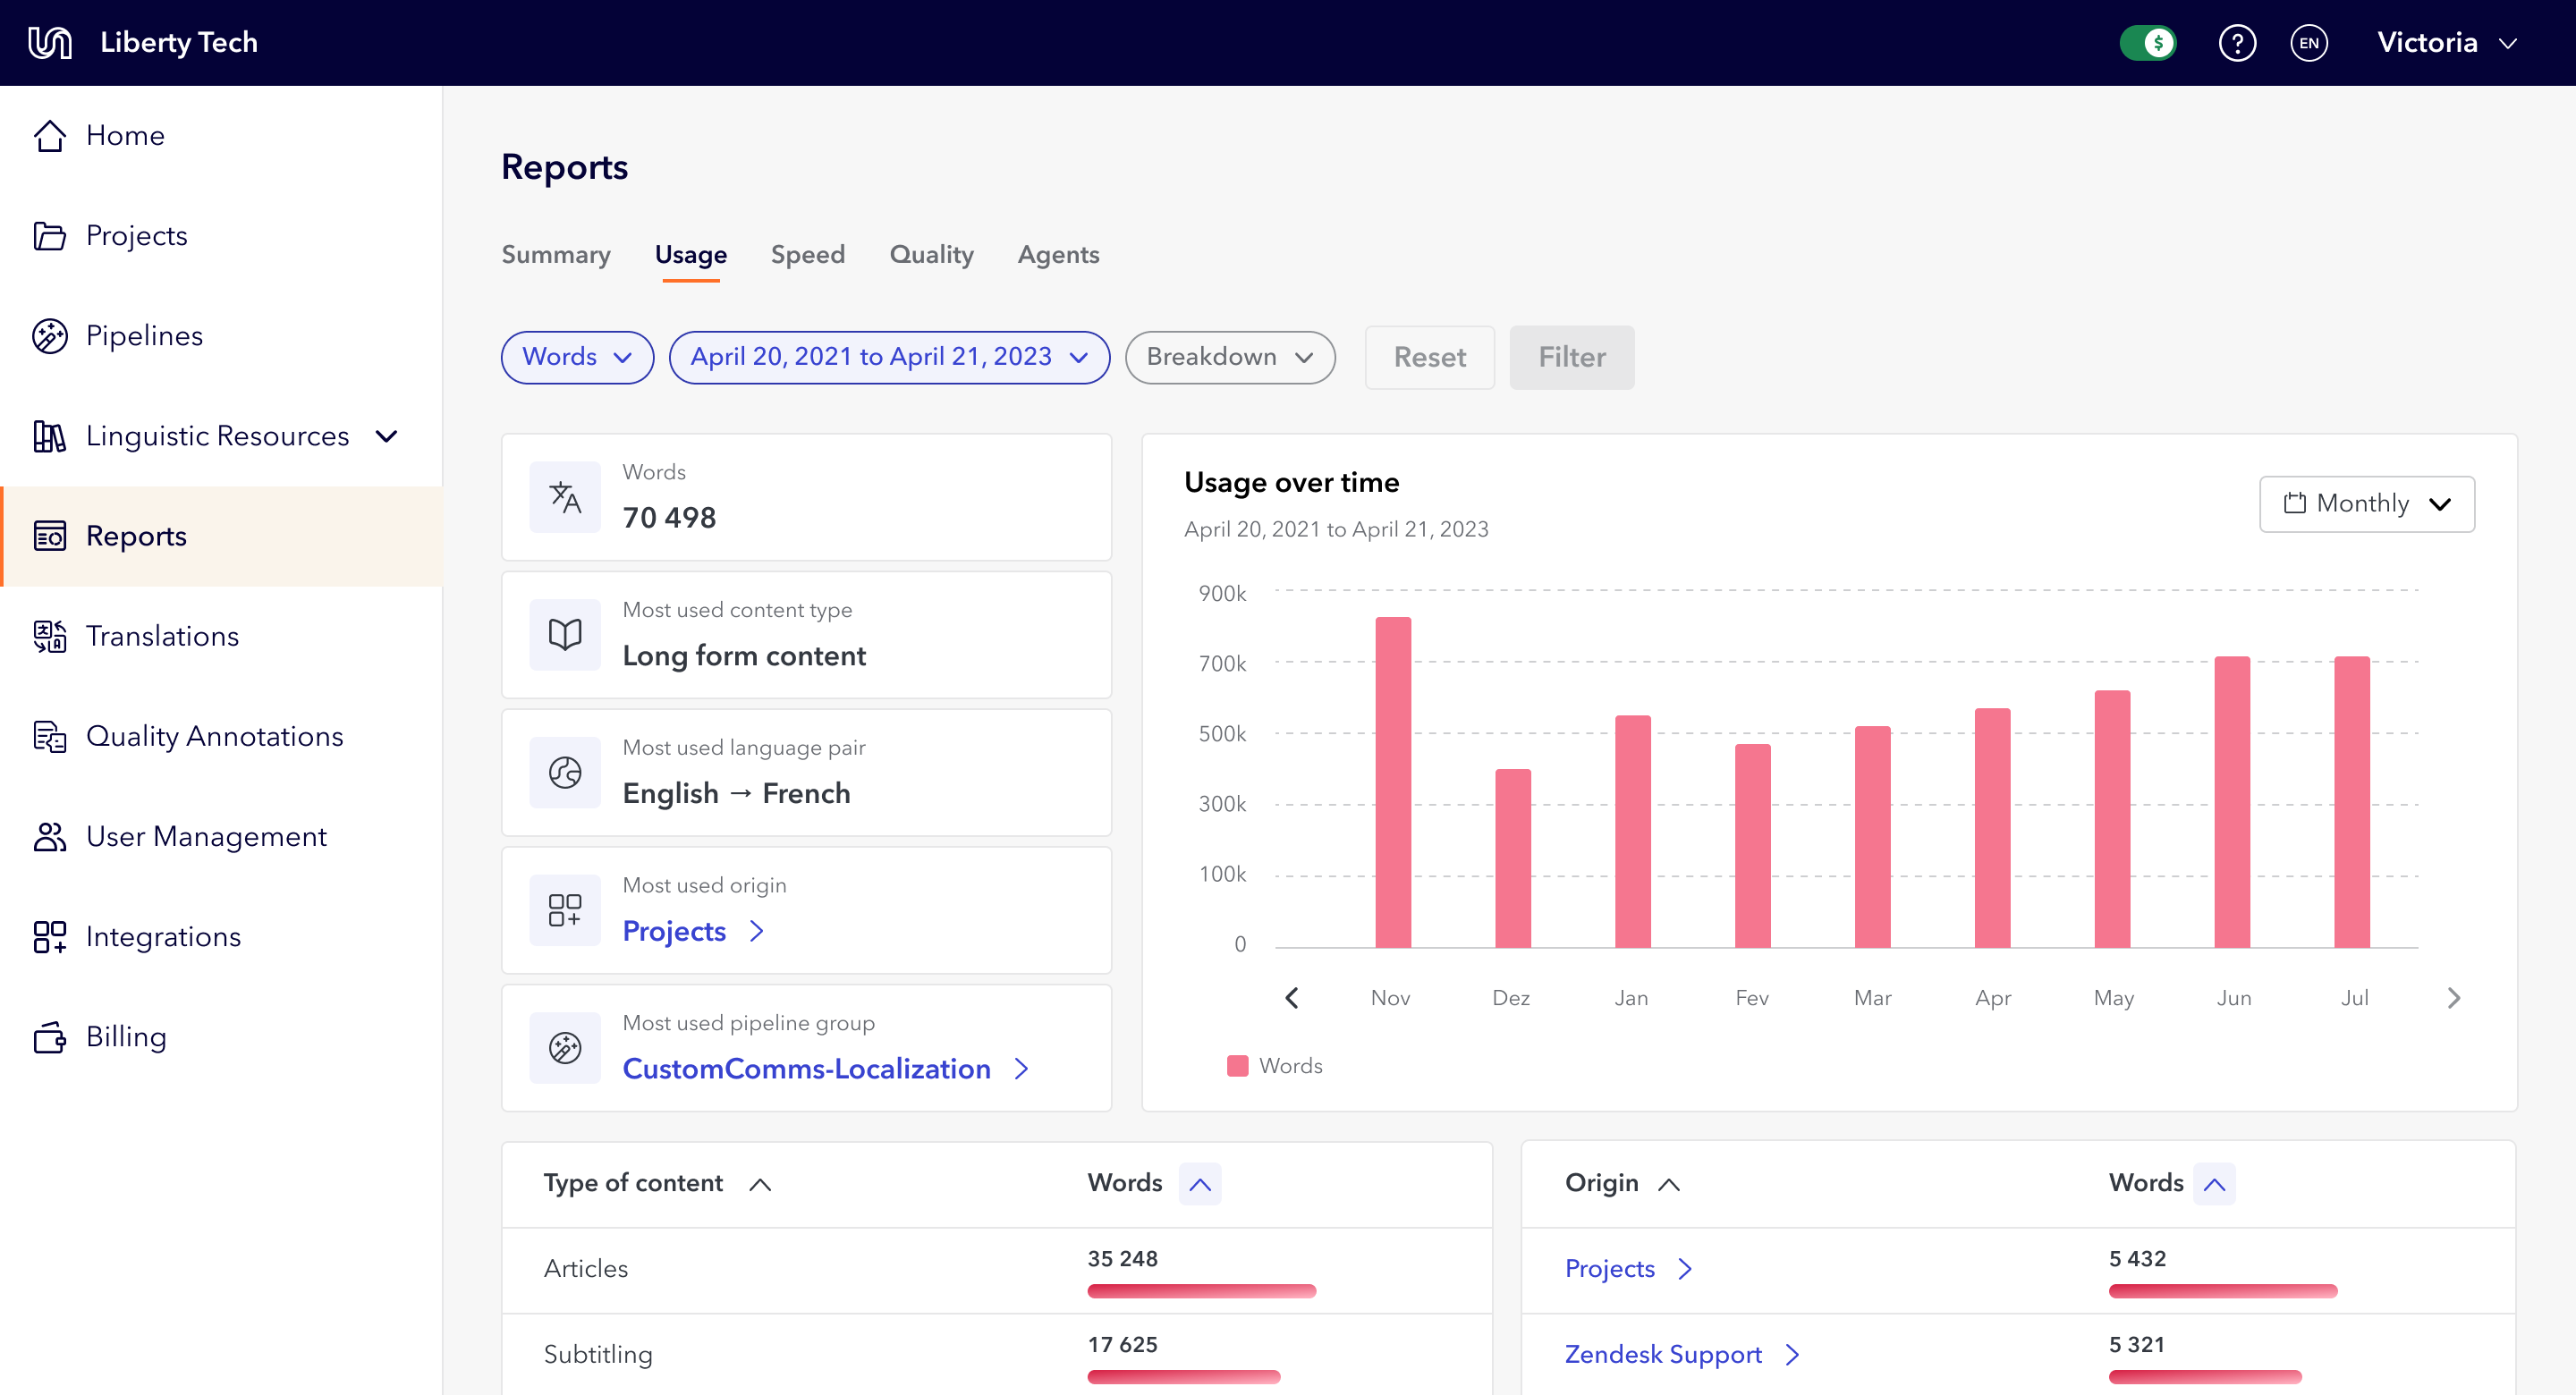The width and height of the screenshot is (2576, 1395).
Task: Click the Linguistic Resources books icon
Action: 50,435
